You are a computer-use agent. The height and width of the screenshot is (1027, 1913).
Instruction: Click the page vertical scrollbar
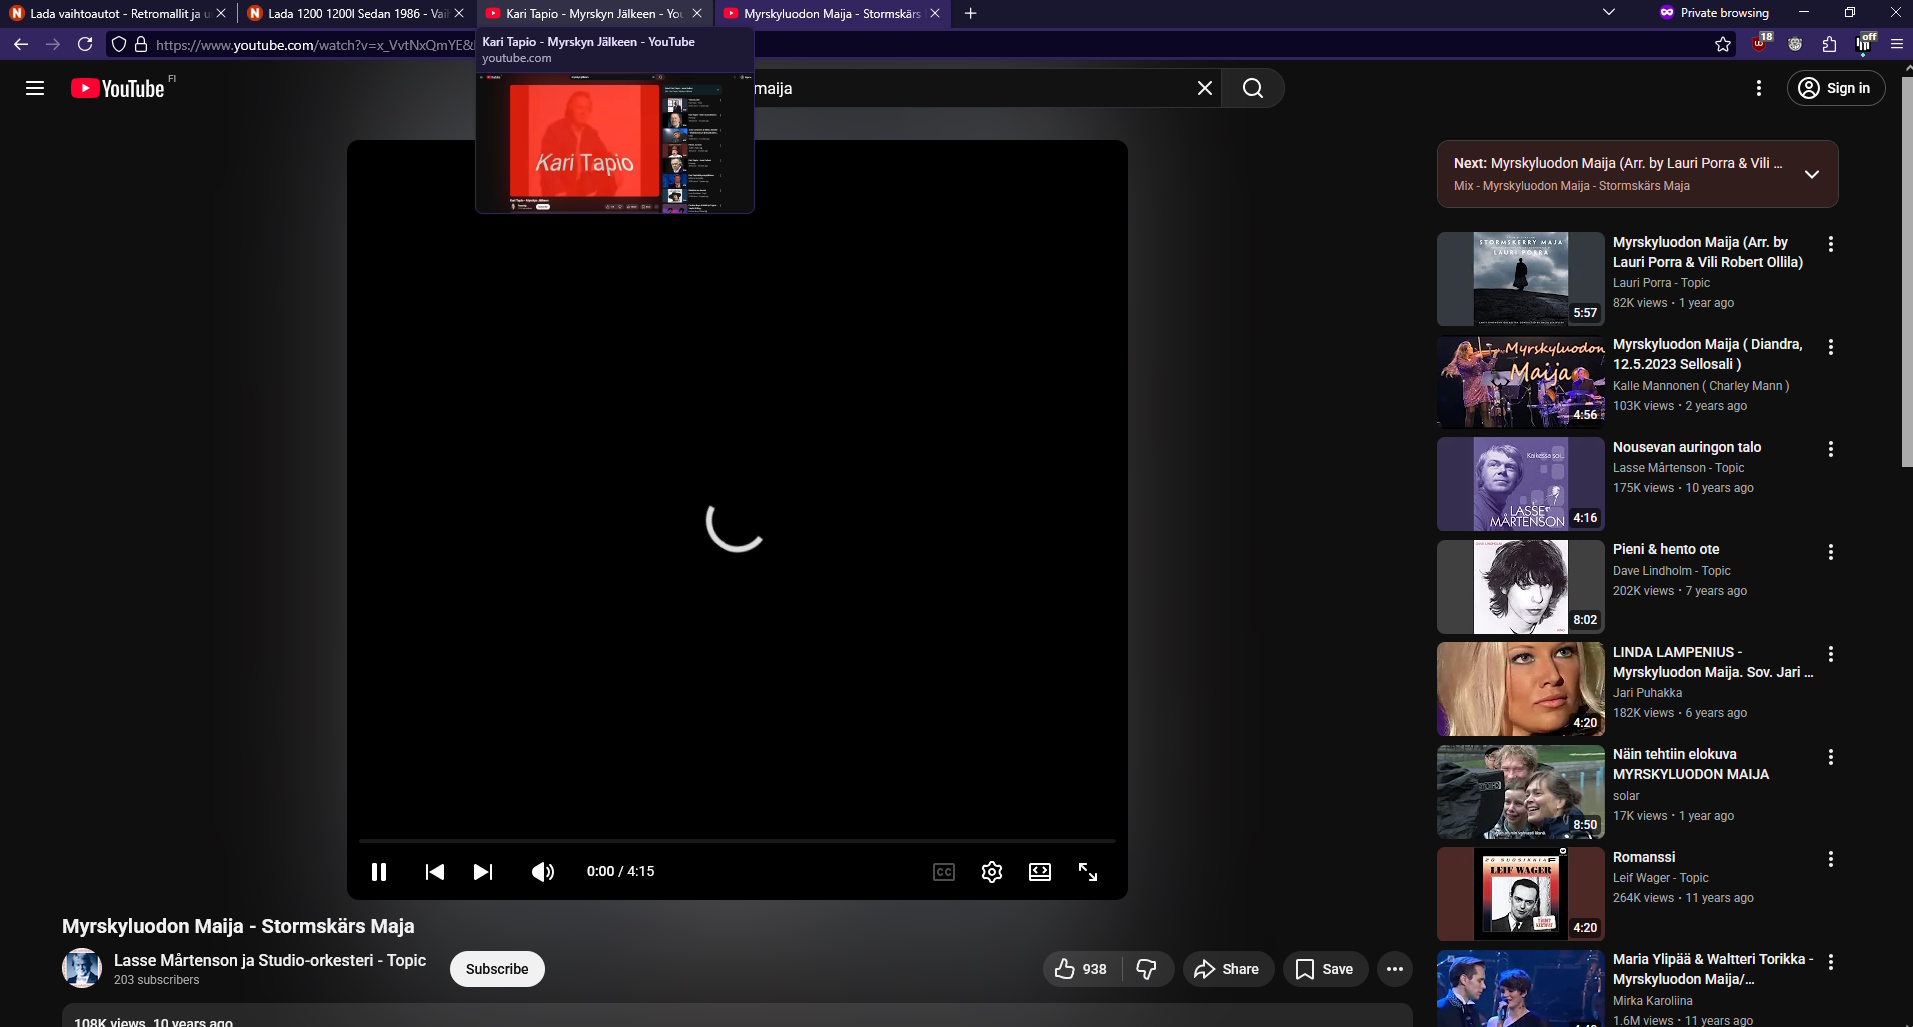tap(1906, 271)
